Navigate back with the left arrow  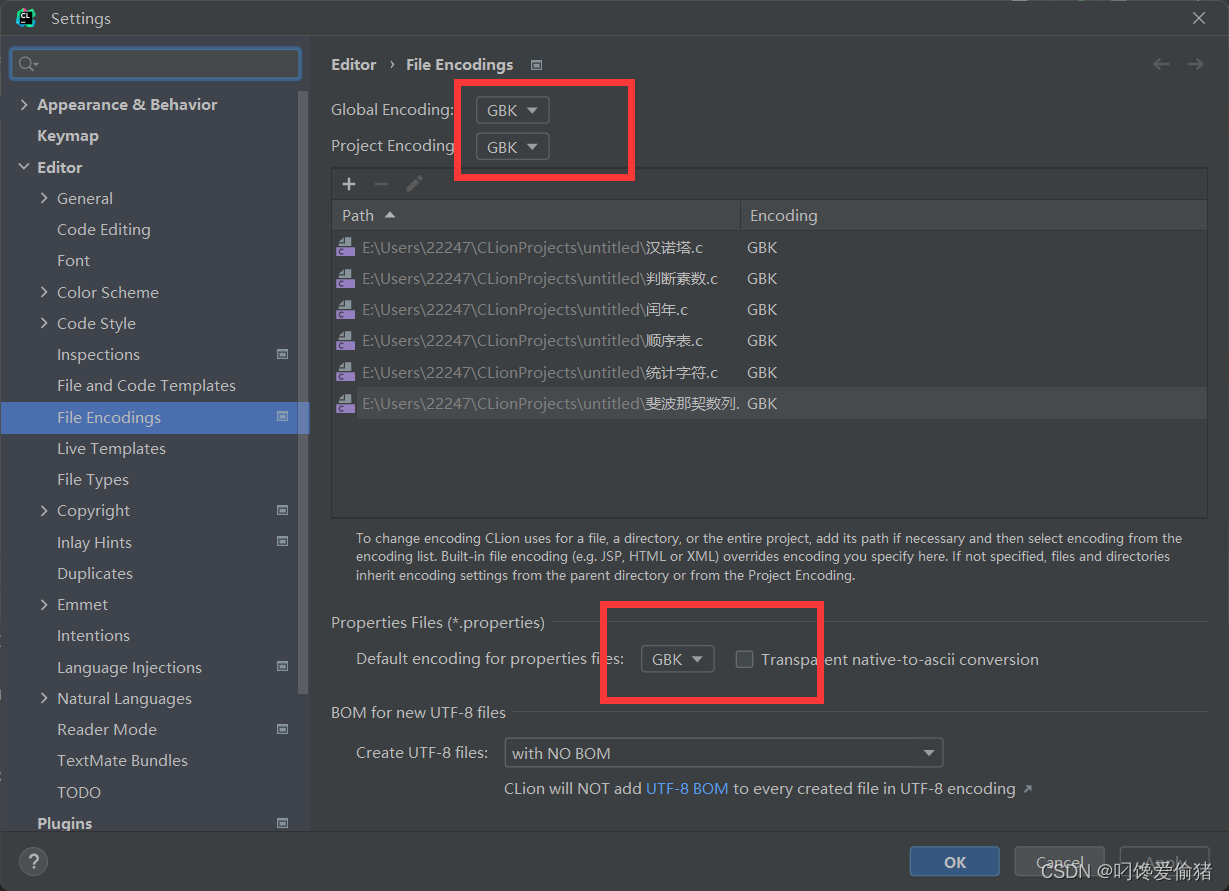pos(1161,64)
